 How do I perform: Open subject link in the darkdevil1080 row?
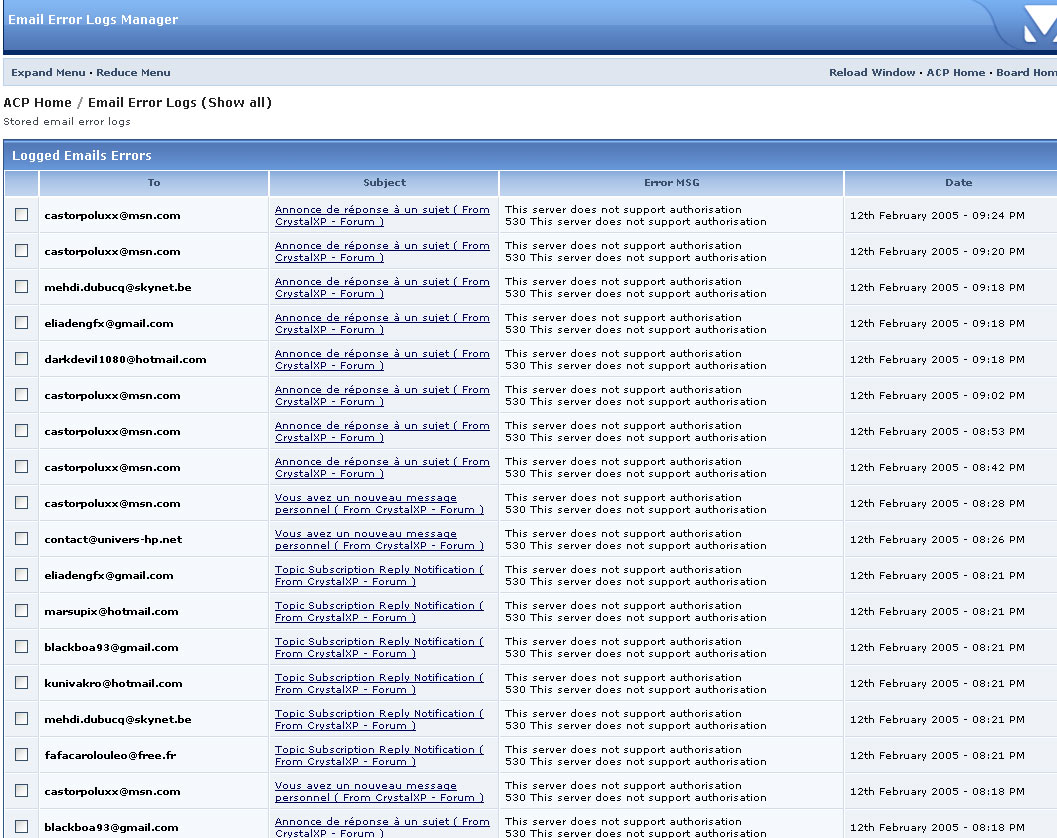(382, 359)
